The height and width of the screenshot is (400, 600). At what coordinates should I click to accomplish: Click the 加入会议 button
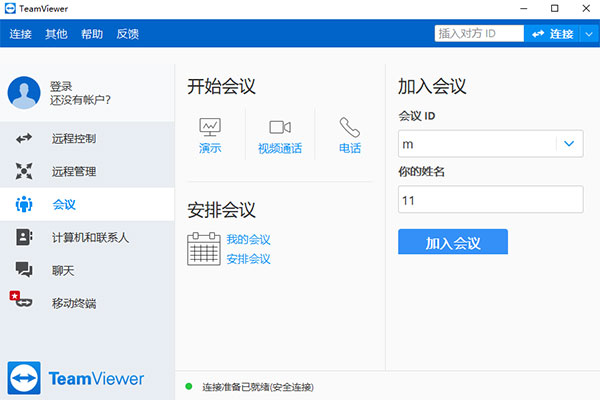(x=453, y=242)
